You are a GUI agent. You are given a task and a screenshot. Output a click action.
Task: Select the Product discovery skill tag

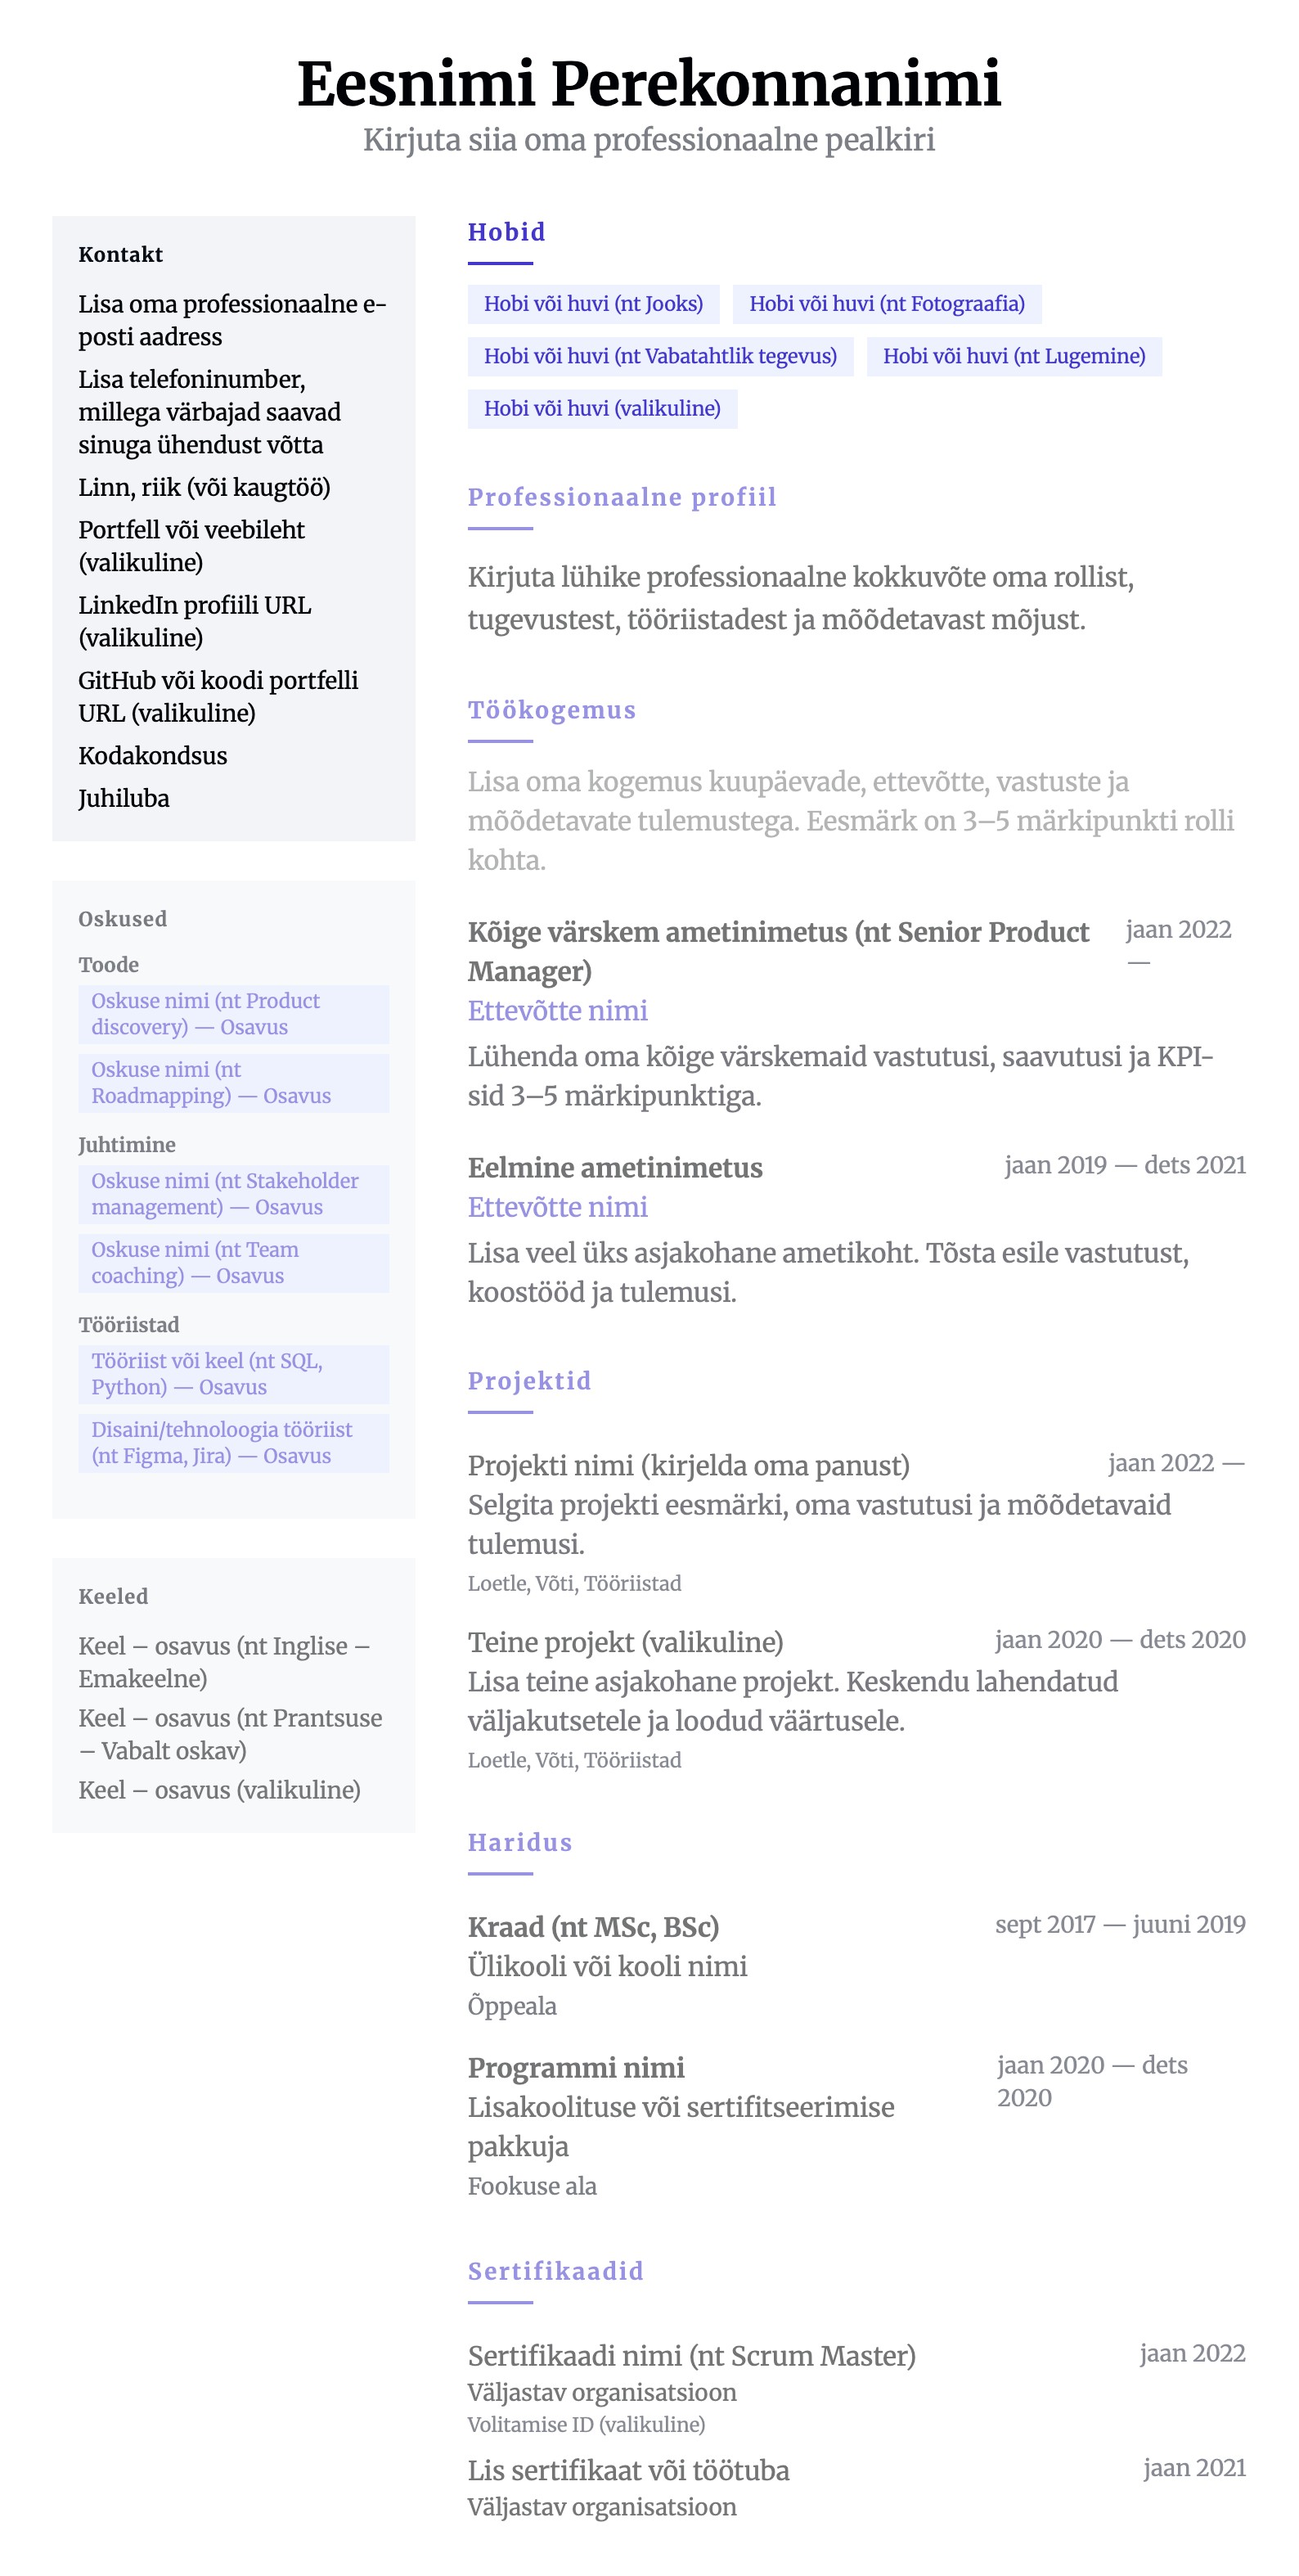[233, 1014]
